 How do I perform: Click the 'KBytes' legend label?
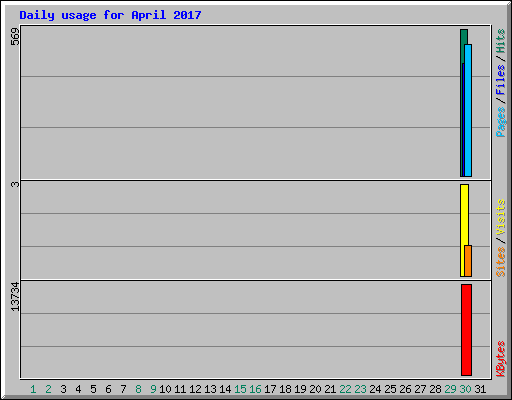pos(500,359)
